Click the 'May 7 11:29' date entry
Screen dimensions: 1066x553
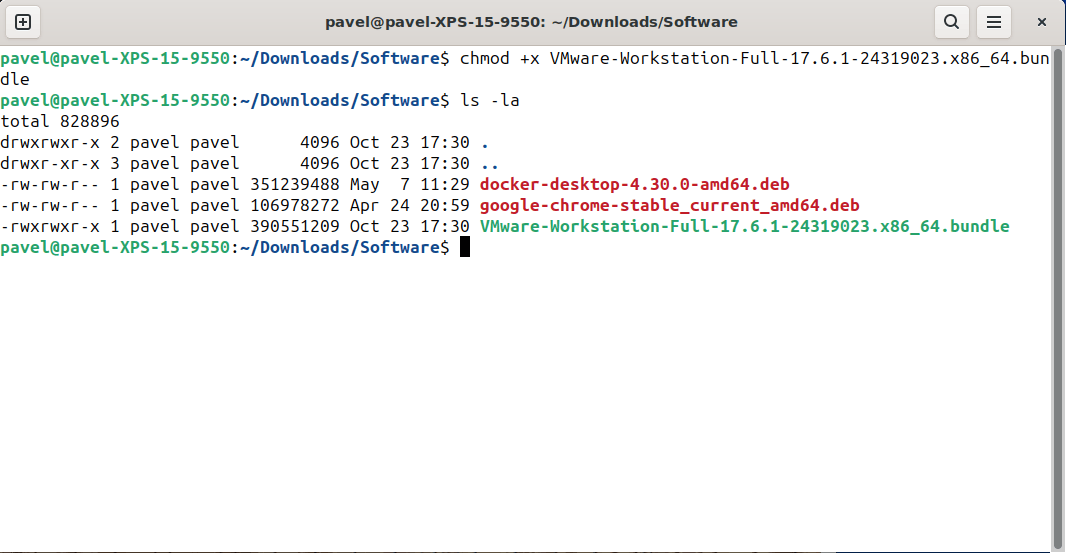pos(409,184)
